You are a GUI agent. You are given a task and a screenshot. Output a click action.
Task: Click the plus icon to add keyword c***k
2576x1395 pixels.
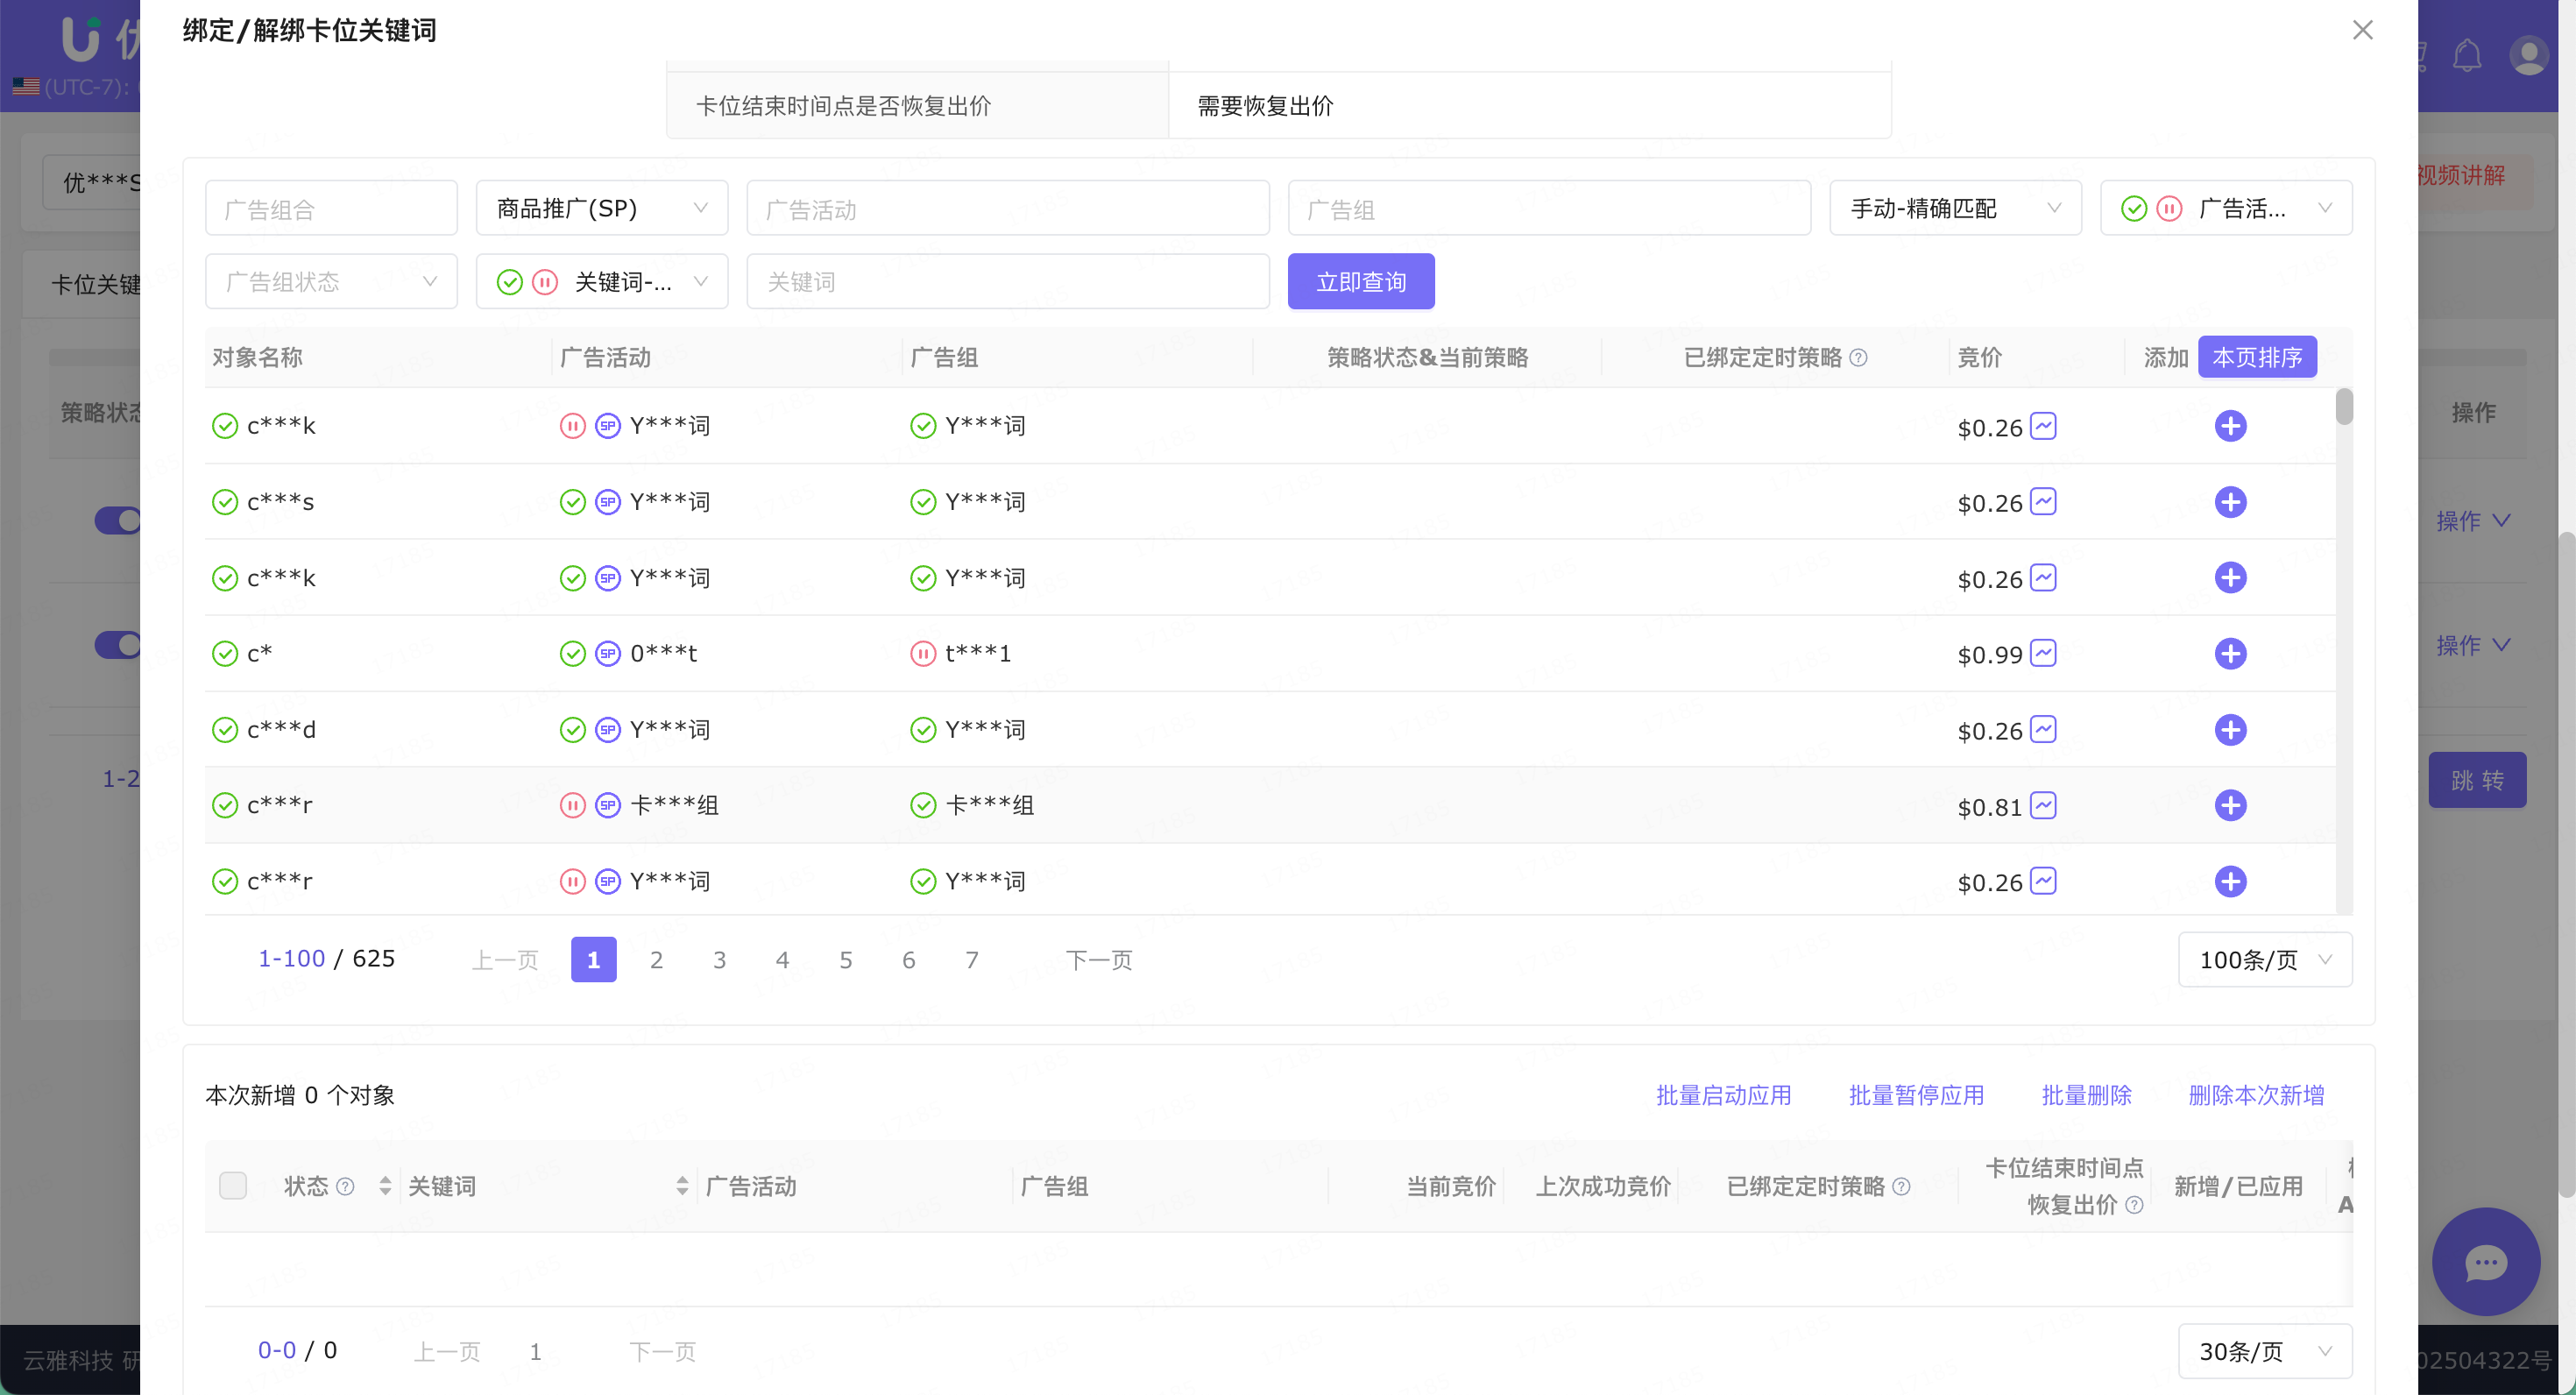2231,426
